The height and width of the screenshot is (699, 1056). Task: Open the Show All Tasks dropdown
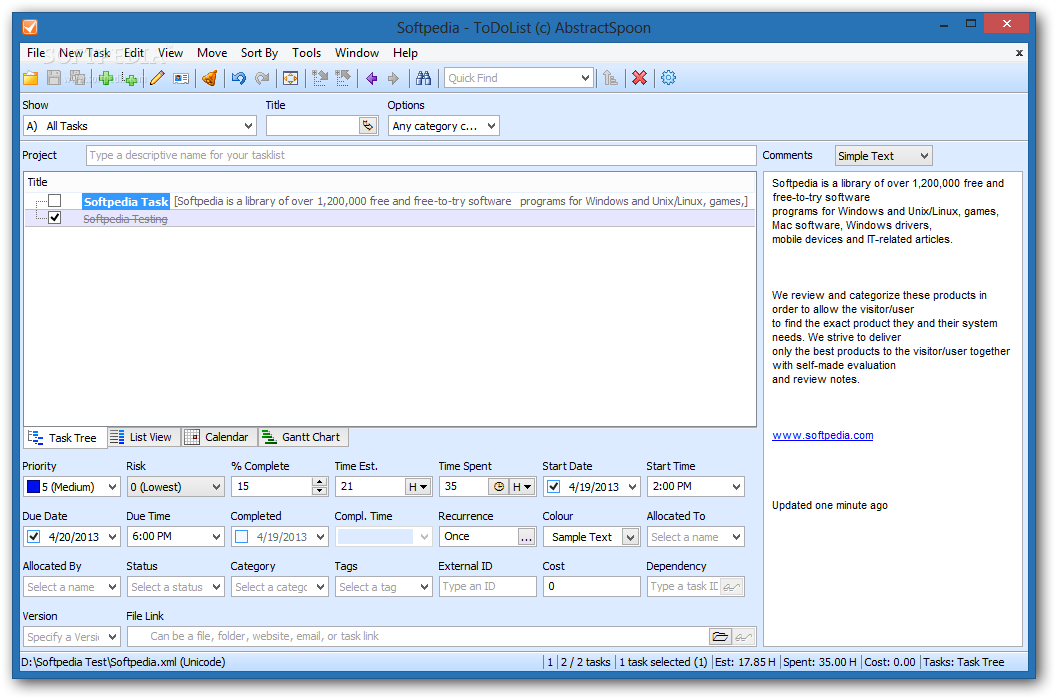tap(139, 126)
